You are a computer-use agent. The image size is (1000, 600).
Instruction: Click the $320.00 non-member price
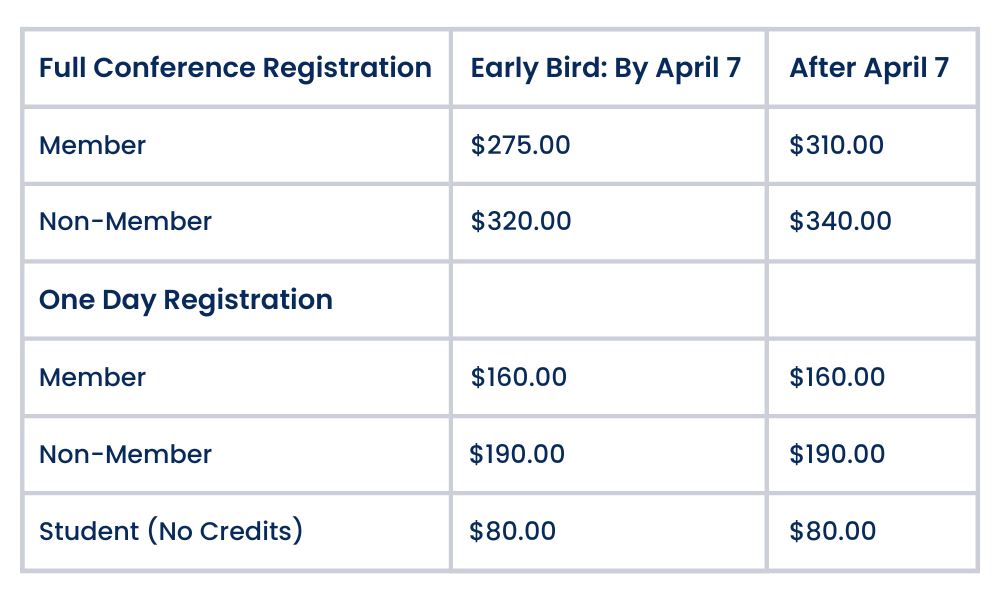521,221
